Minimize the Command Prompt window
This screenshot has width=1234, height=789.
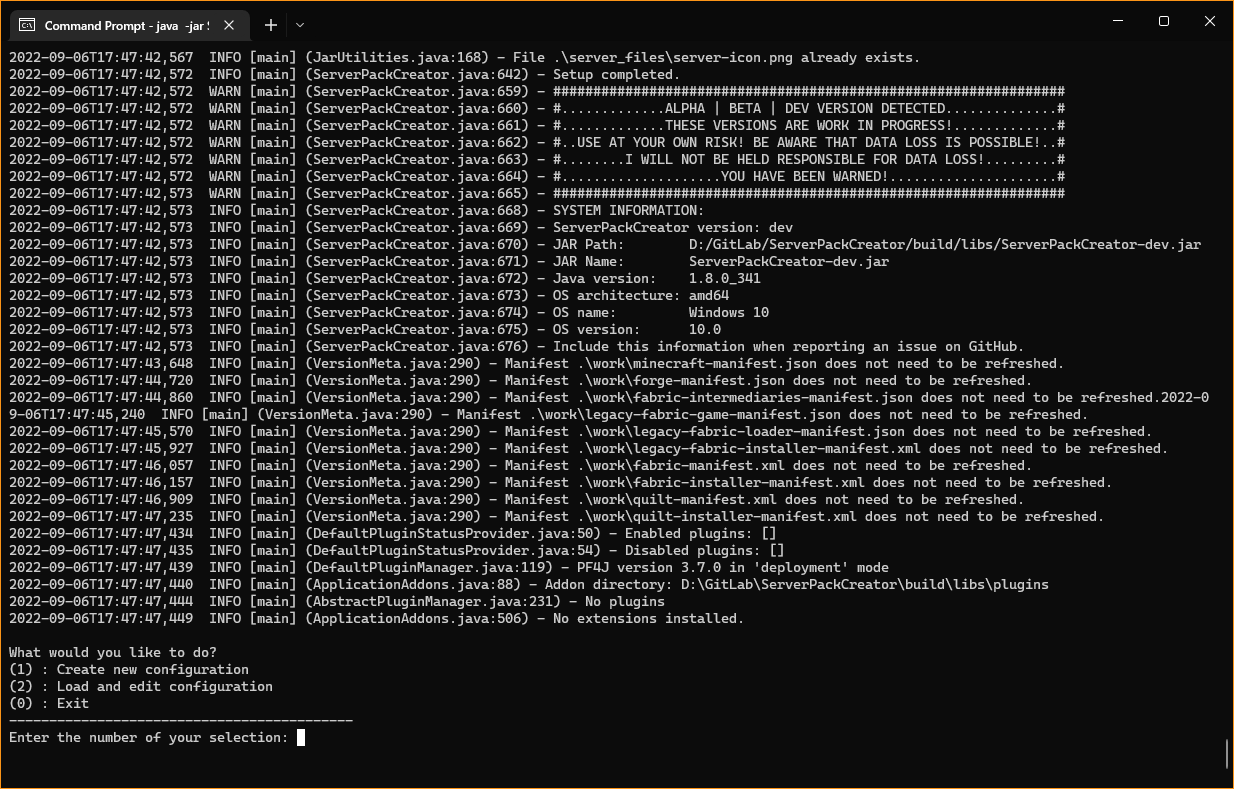click(1118, 21)
